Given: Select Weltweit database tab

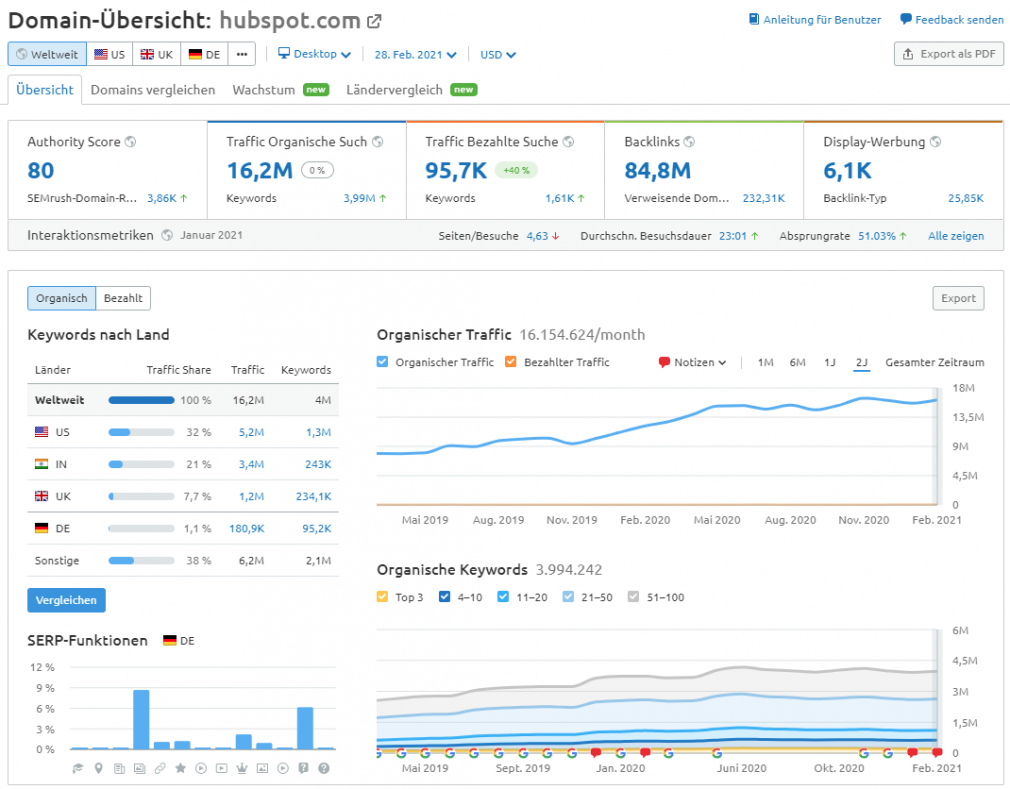Looking at the screenshot, I should pos(47,54).
